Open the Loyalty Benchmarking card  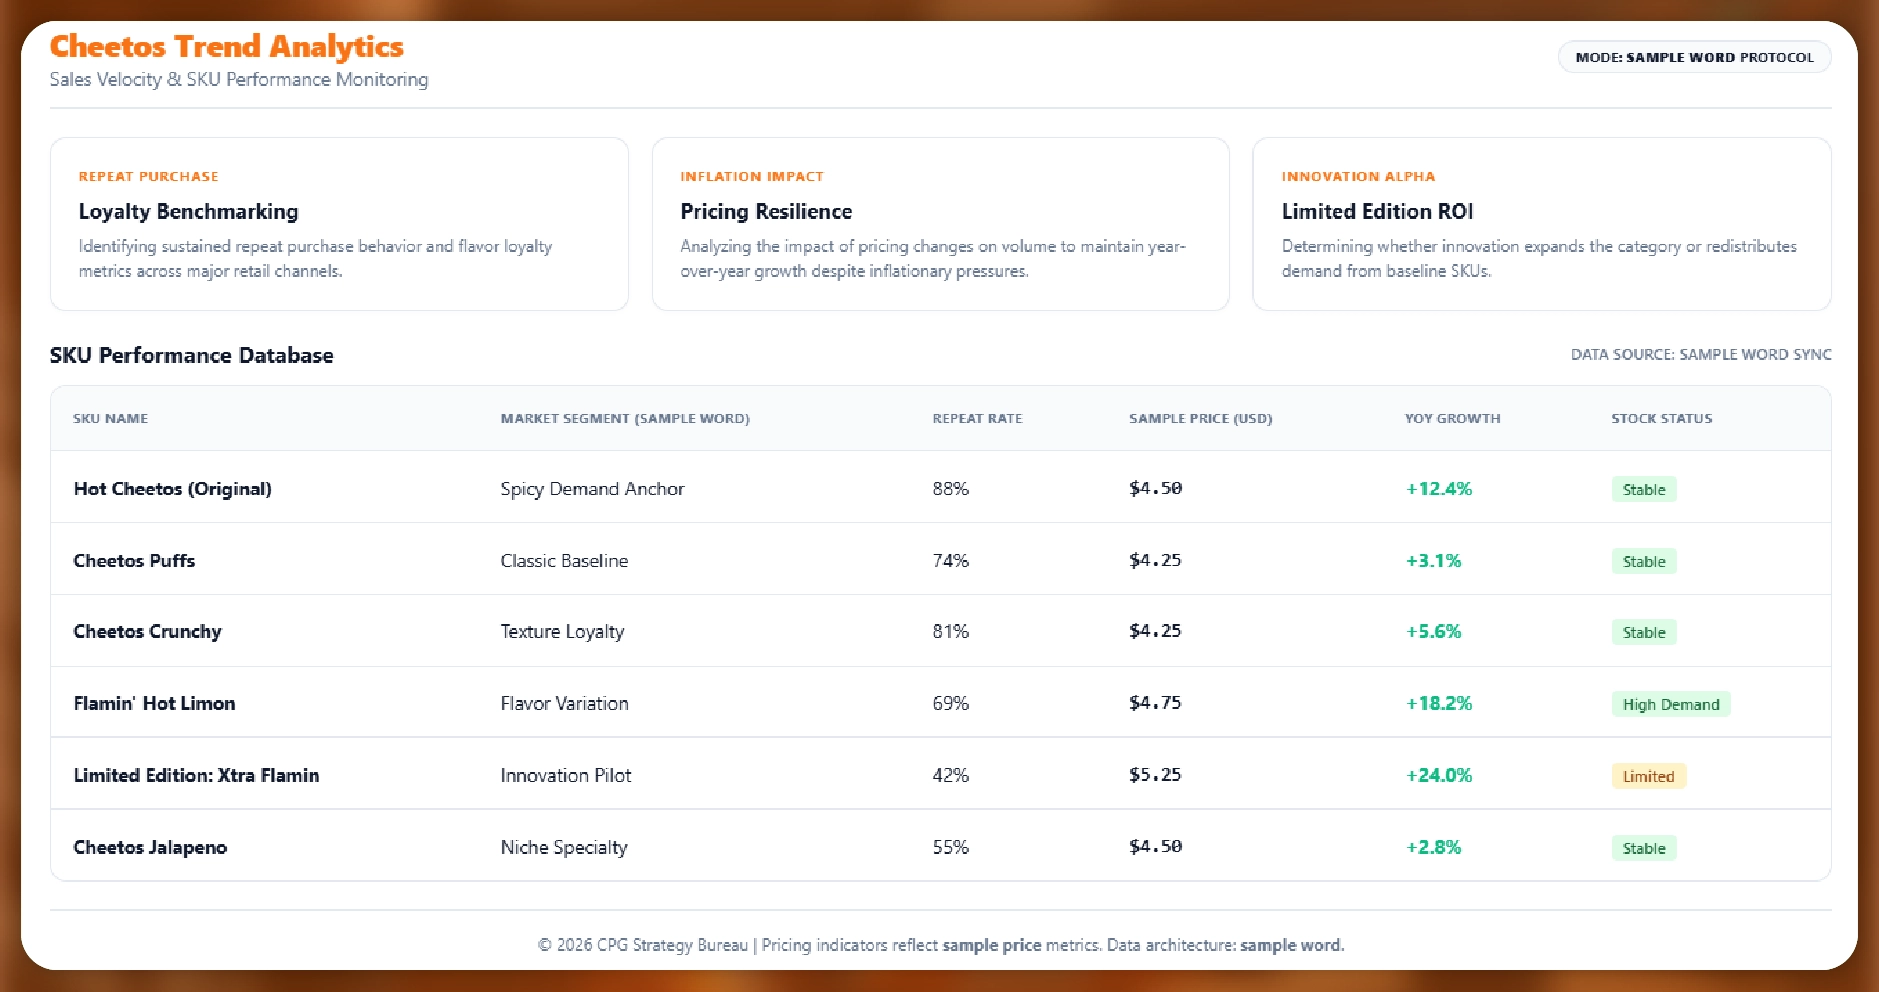339,224
